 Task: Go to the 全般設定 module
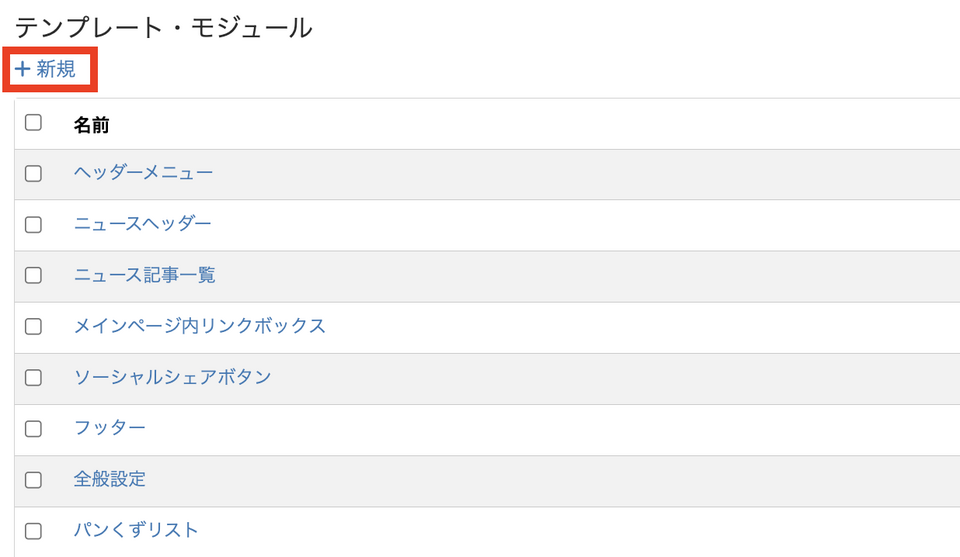coord(109,479)
